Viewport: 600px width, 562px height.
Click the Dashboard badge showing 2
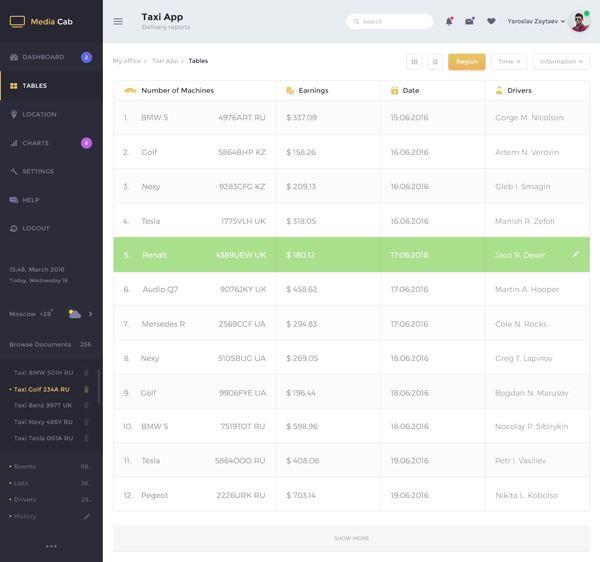[86, 57]
